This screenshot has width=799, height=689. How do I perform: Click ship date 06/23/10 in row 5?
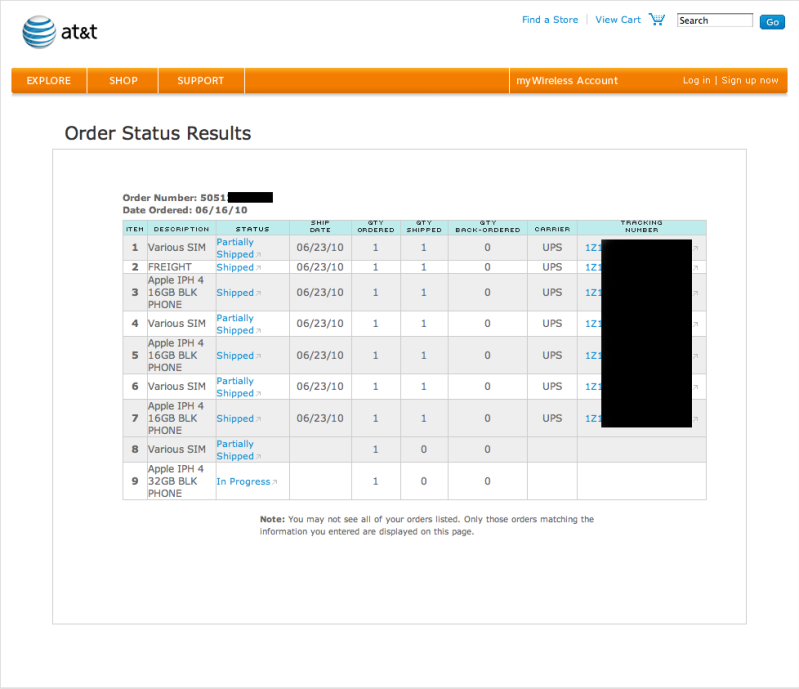tap(320, 356)
